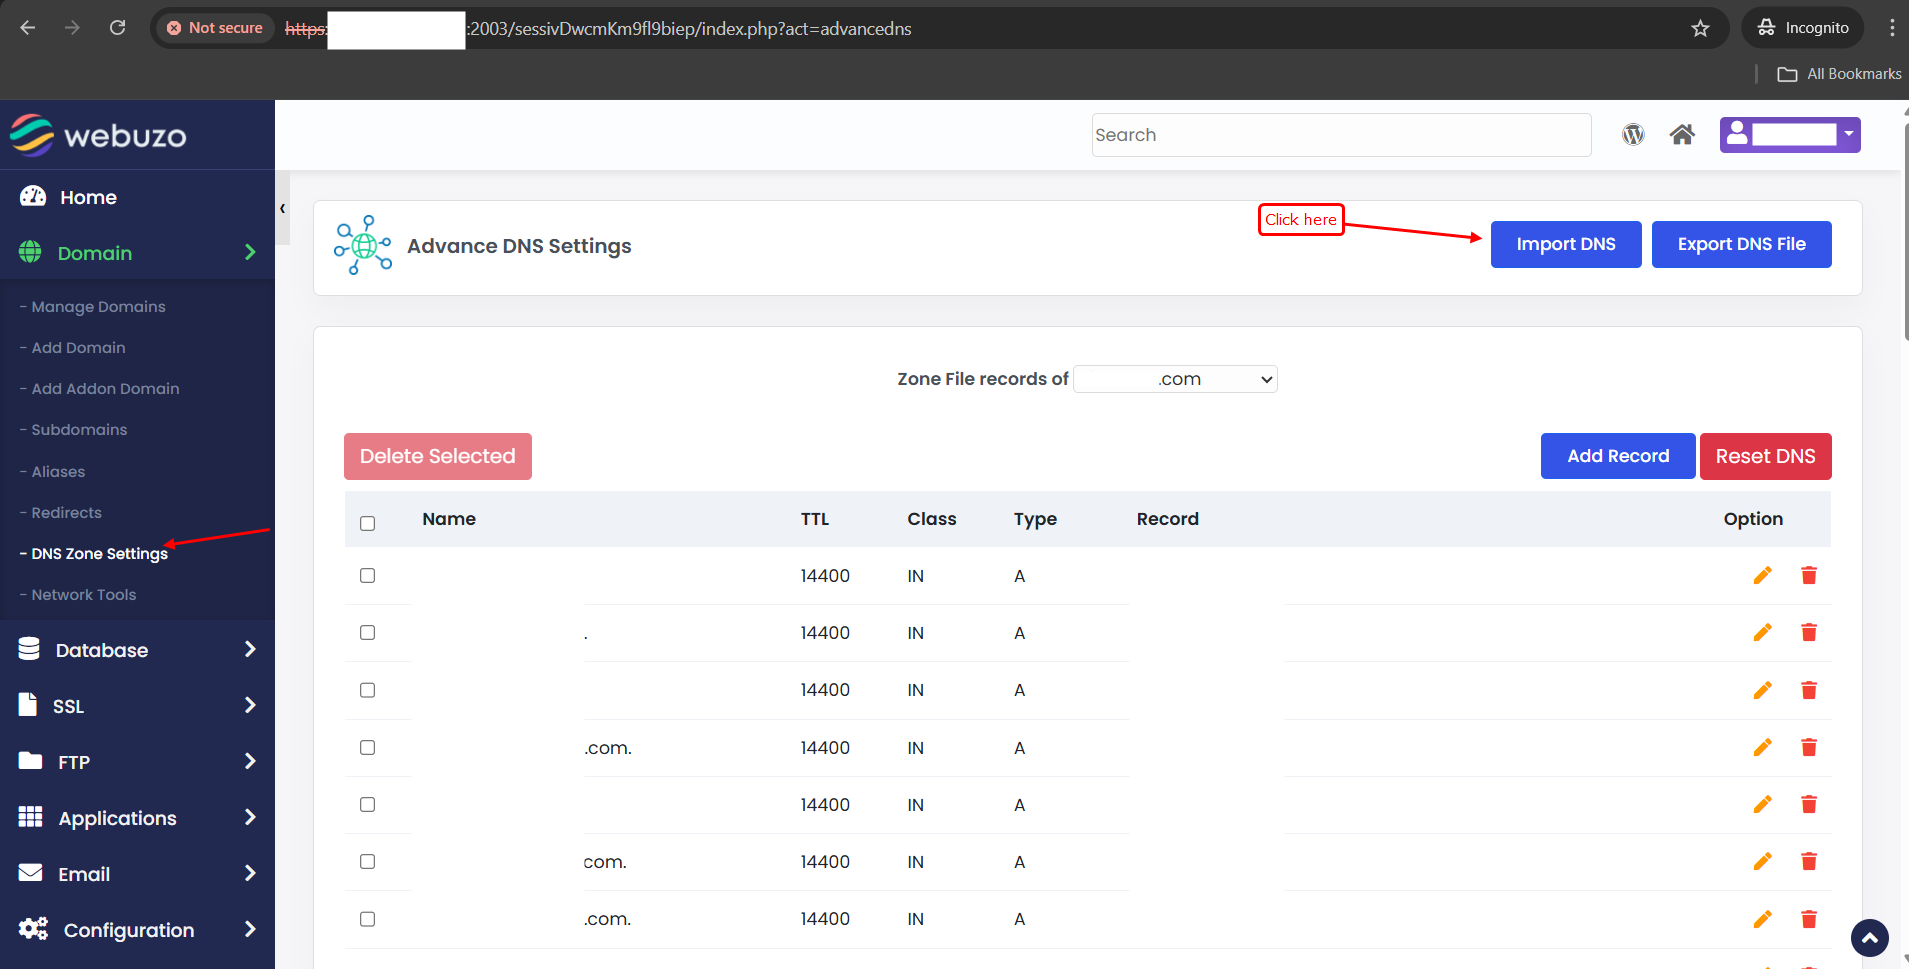Select the checkbox of the fifth record row
The height and width of the screenshot is (969, 1909).
coord(367,804)
